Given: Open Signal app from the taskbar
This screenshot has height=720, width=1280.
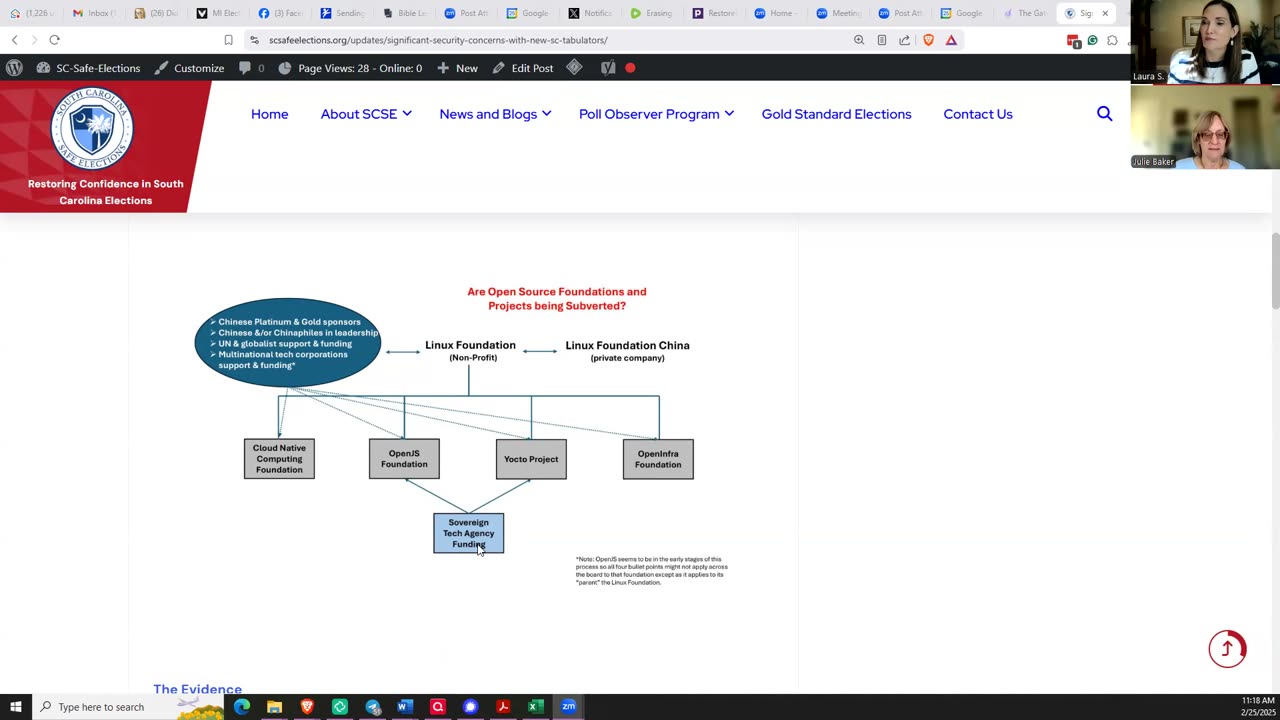Looking at the screenshot, I should click(470, 707).
